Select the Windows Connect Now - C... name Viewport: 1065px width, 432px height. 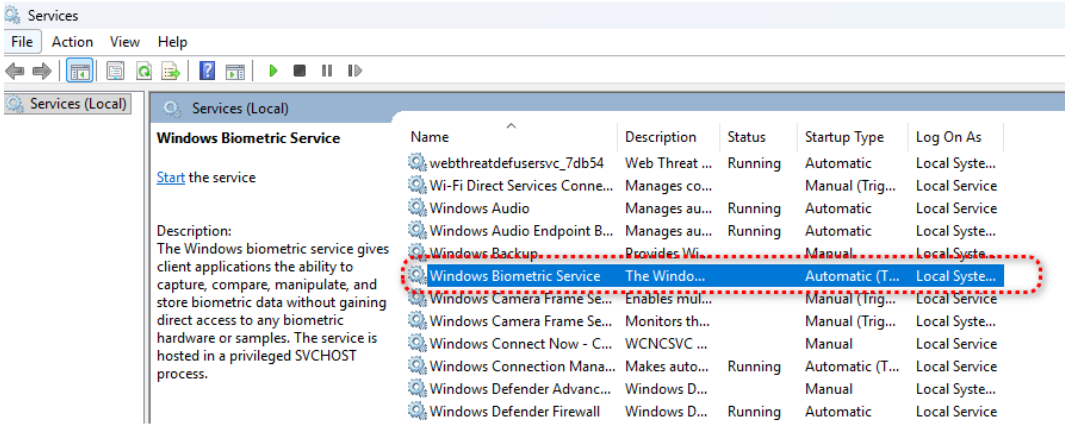521,343
